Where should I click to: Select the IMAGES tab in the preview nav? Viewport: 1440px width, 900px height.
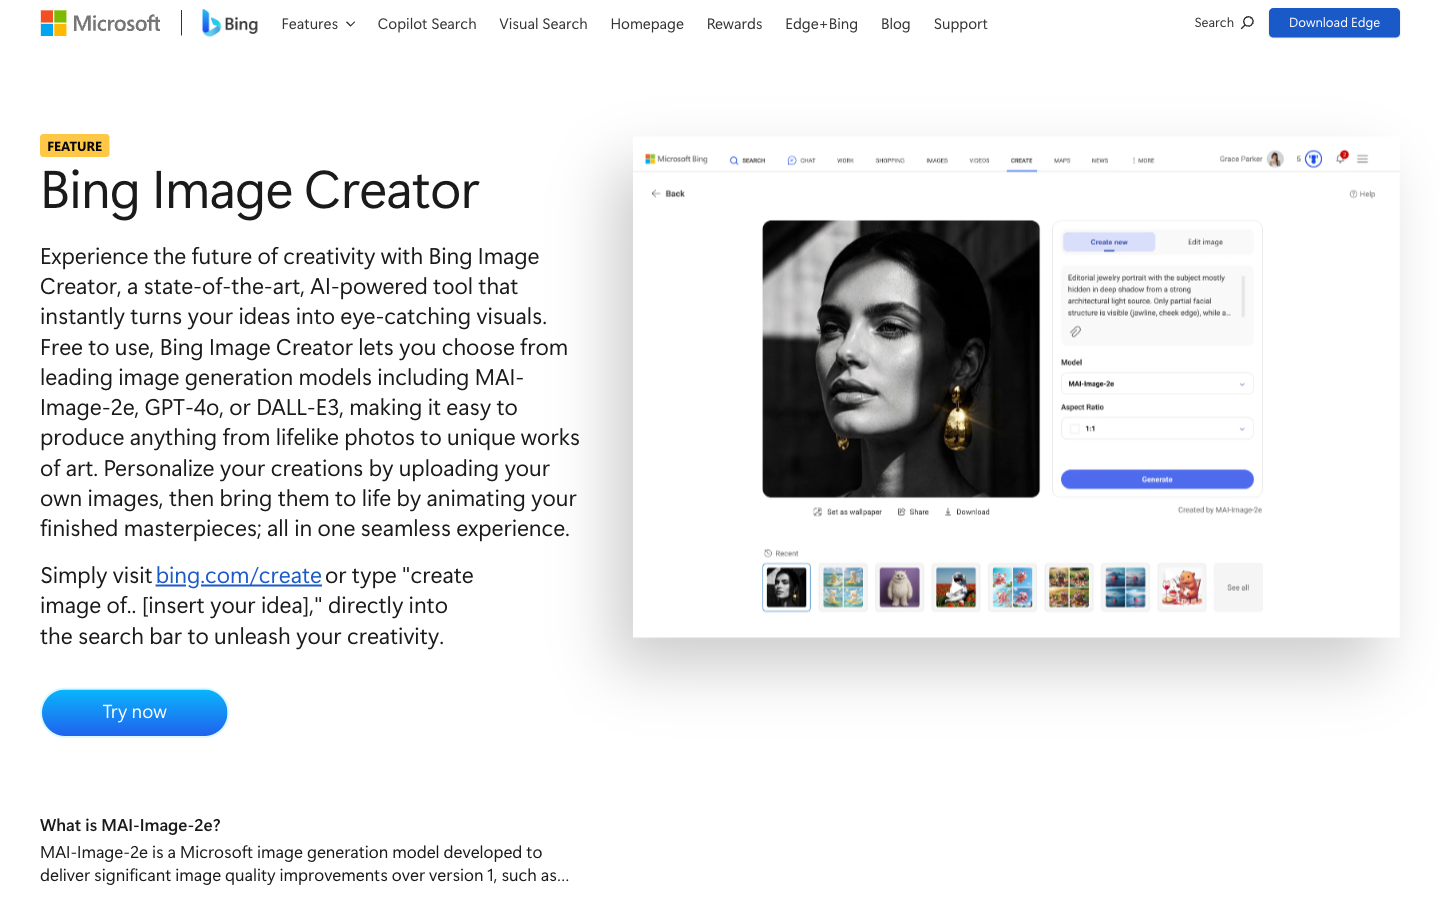[x=937, y=160]
